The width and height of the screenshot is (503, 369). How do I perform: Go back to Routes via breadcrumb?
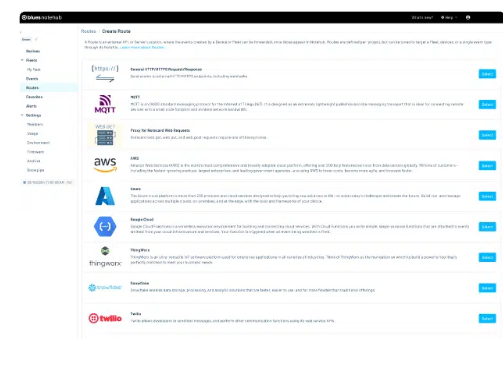click(88, 31)
